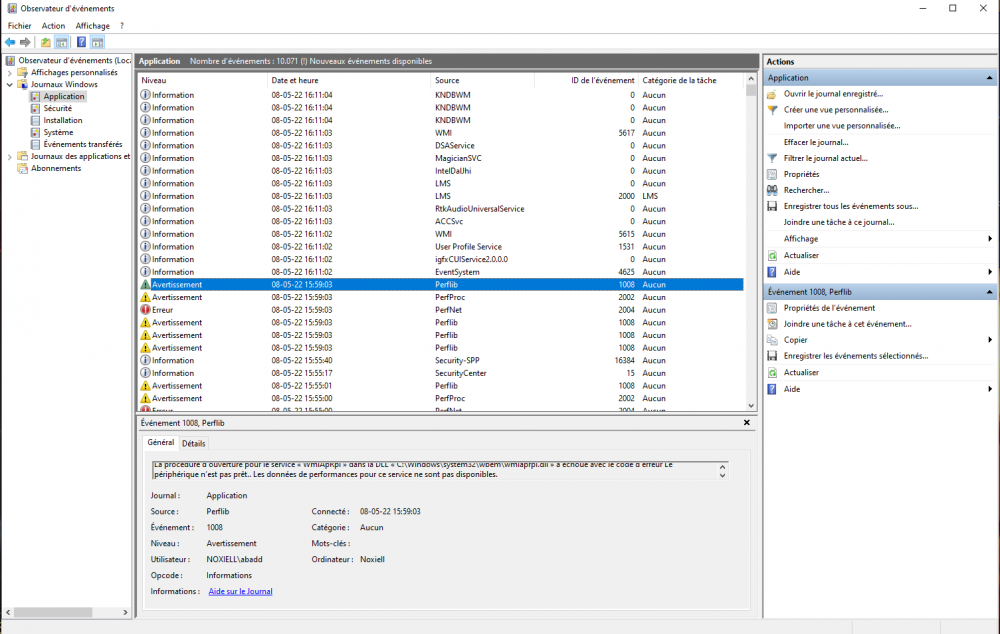Click the funnel icon for Filtrer le journal actuel
Image resolution: width=1000 pixels, height=634 pixels.
point(772,158)
